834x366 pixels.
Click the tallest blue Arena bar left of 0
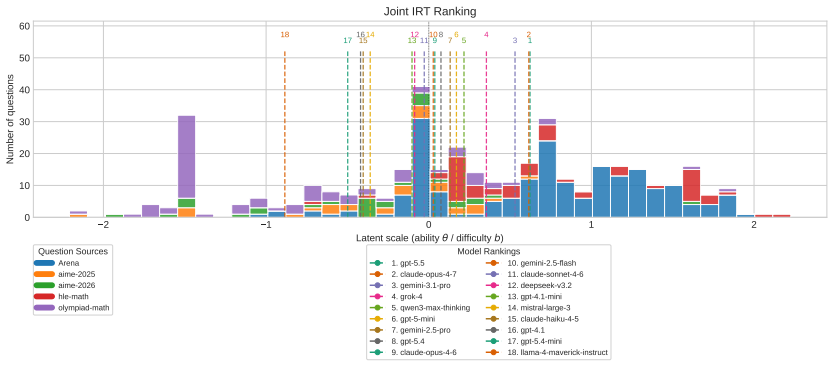(421, 168)
